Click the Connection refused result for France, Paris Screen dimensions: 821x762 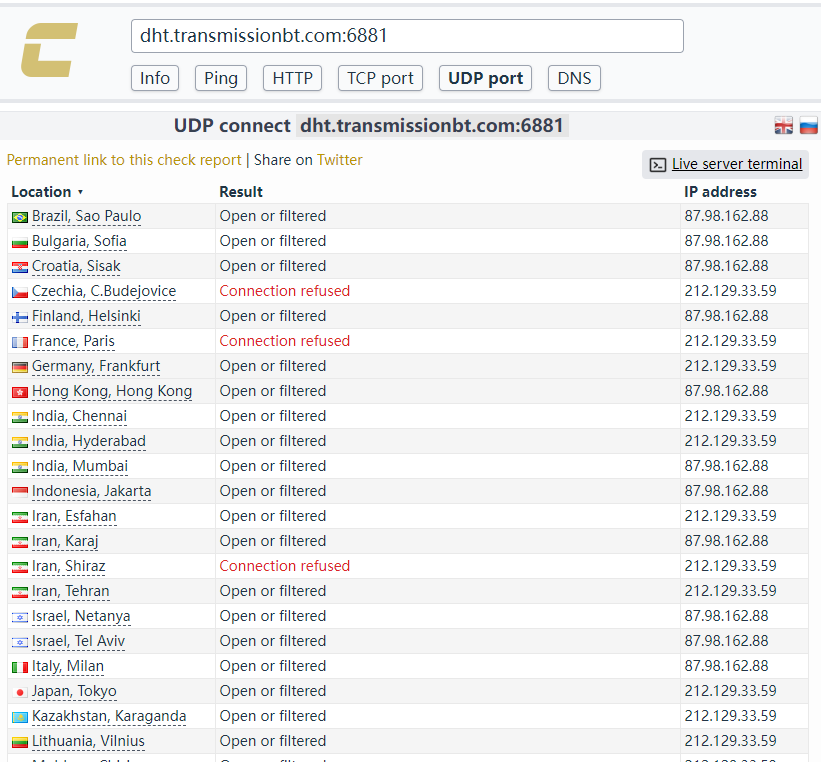(x=285, y=341)
